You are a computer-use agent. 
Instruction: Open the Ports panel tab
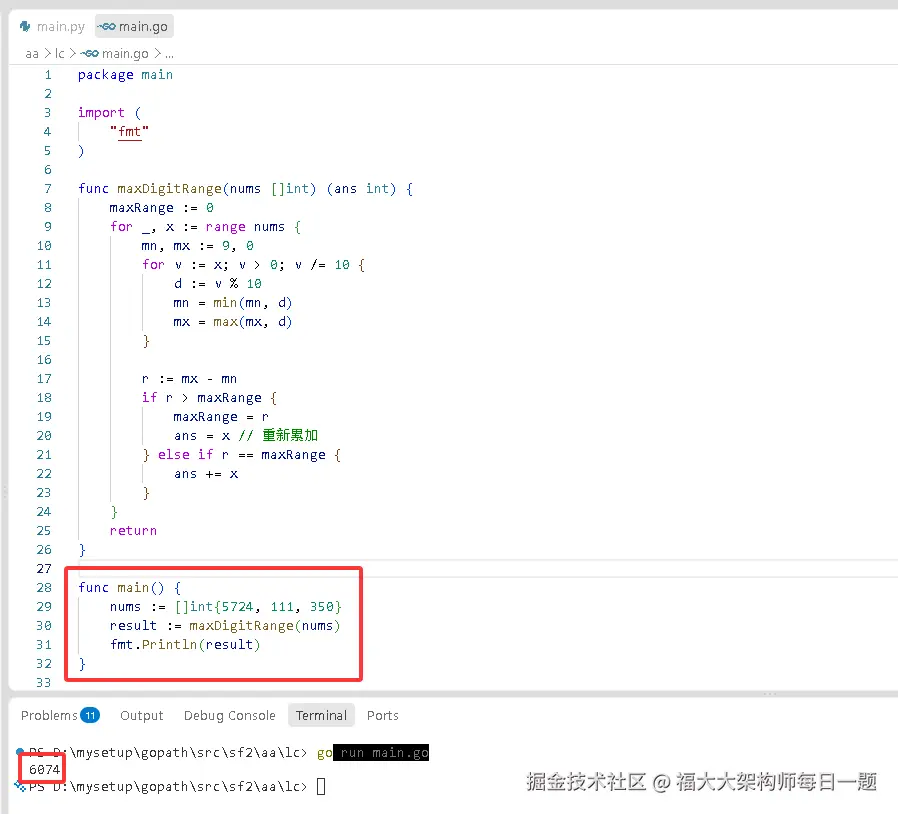[x=383, y=715]
